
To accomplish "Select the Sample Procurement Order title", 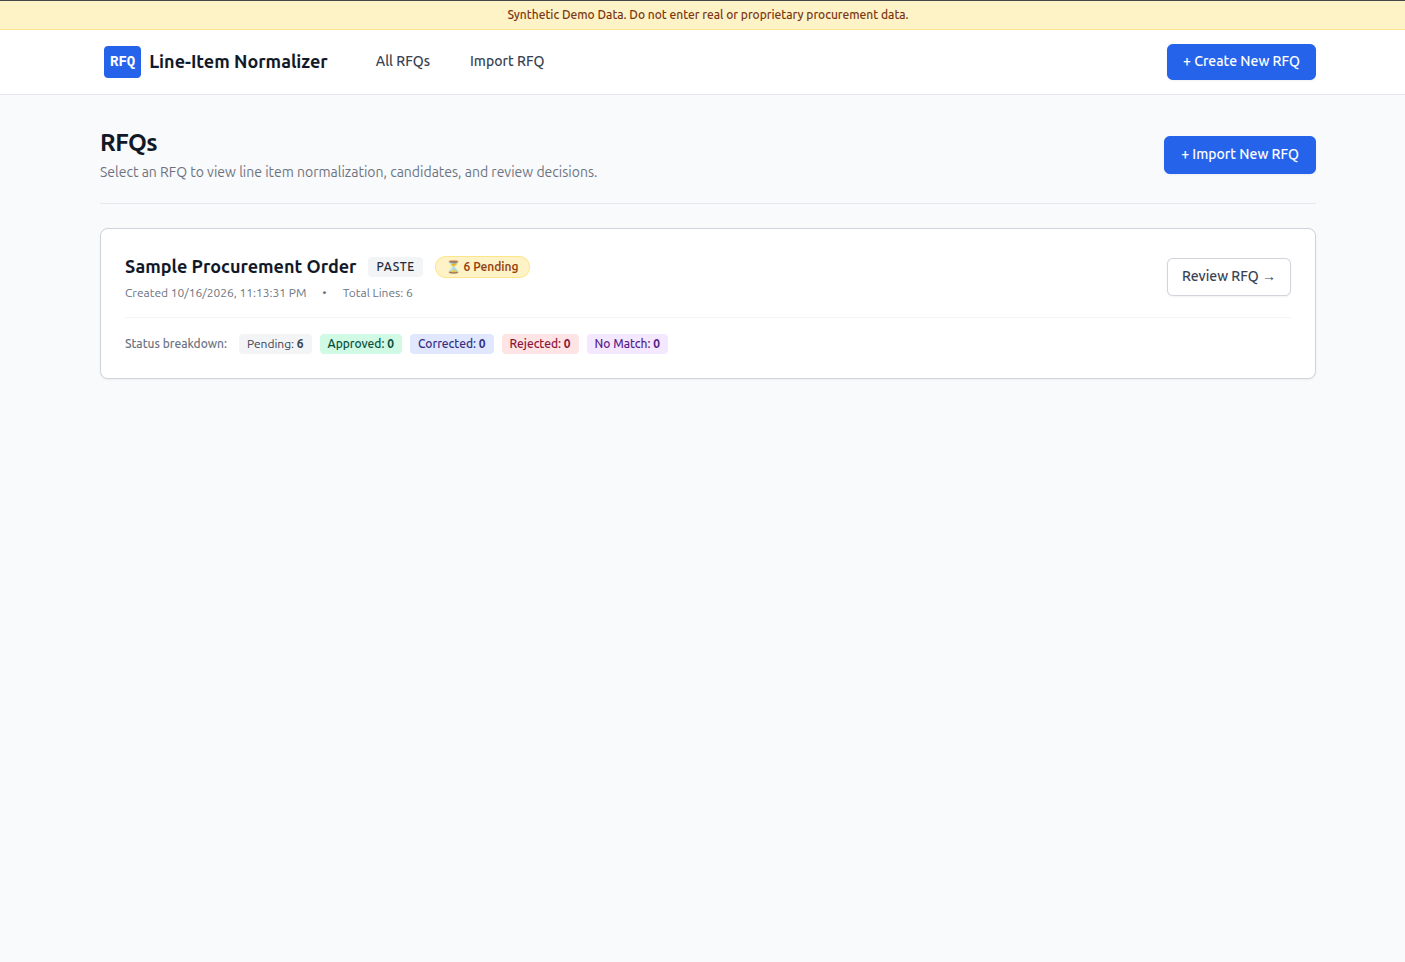I will [x=240, y=267].
